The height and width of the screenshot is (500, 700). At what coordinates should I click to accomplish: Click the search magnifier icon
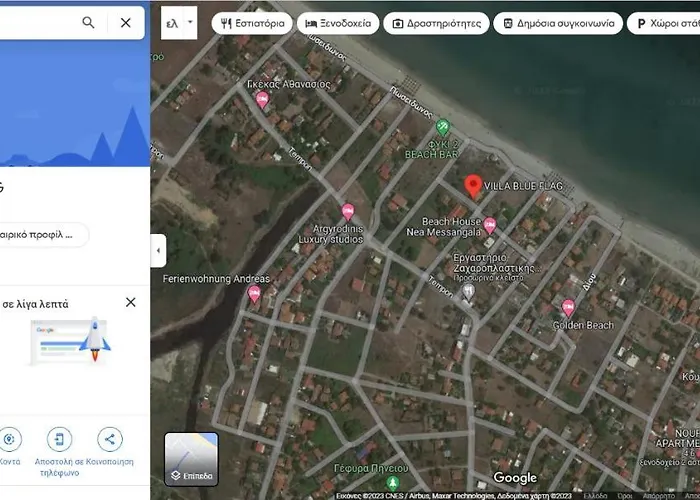[x=89, y=23]
